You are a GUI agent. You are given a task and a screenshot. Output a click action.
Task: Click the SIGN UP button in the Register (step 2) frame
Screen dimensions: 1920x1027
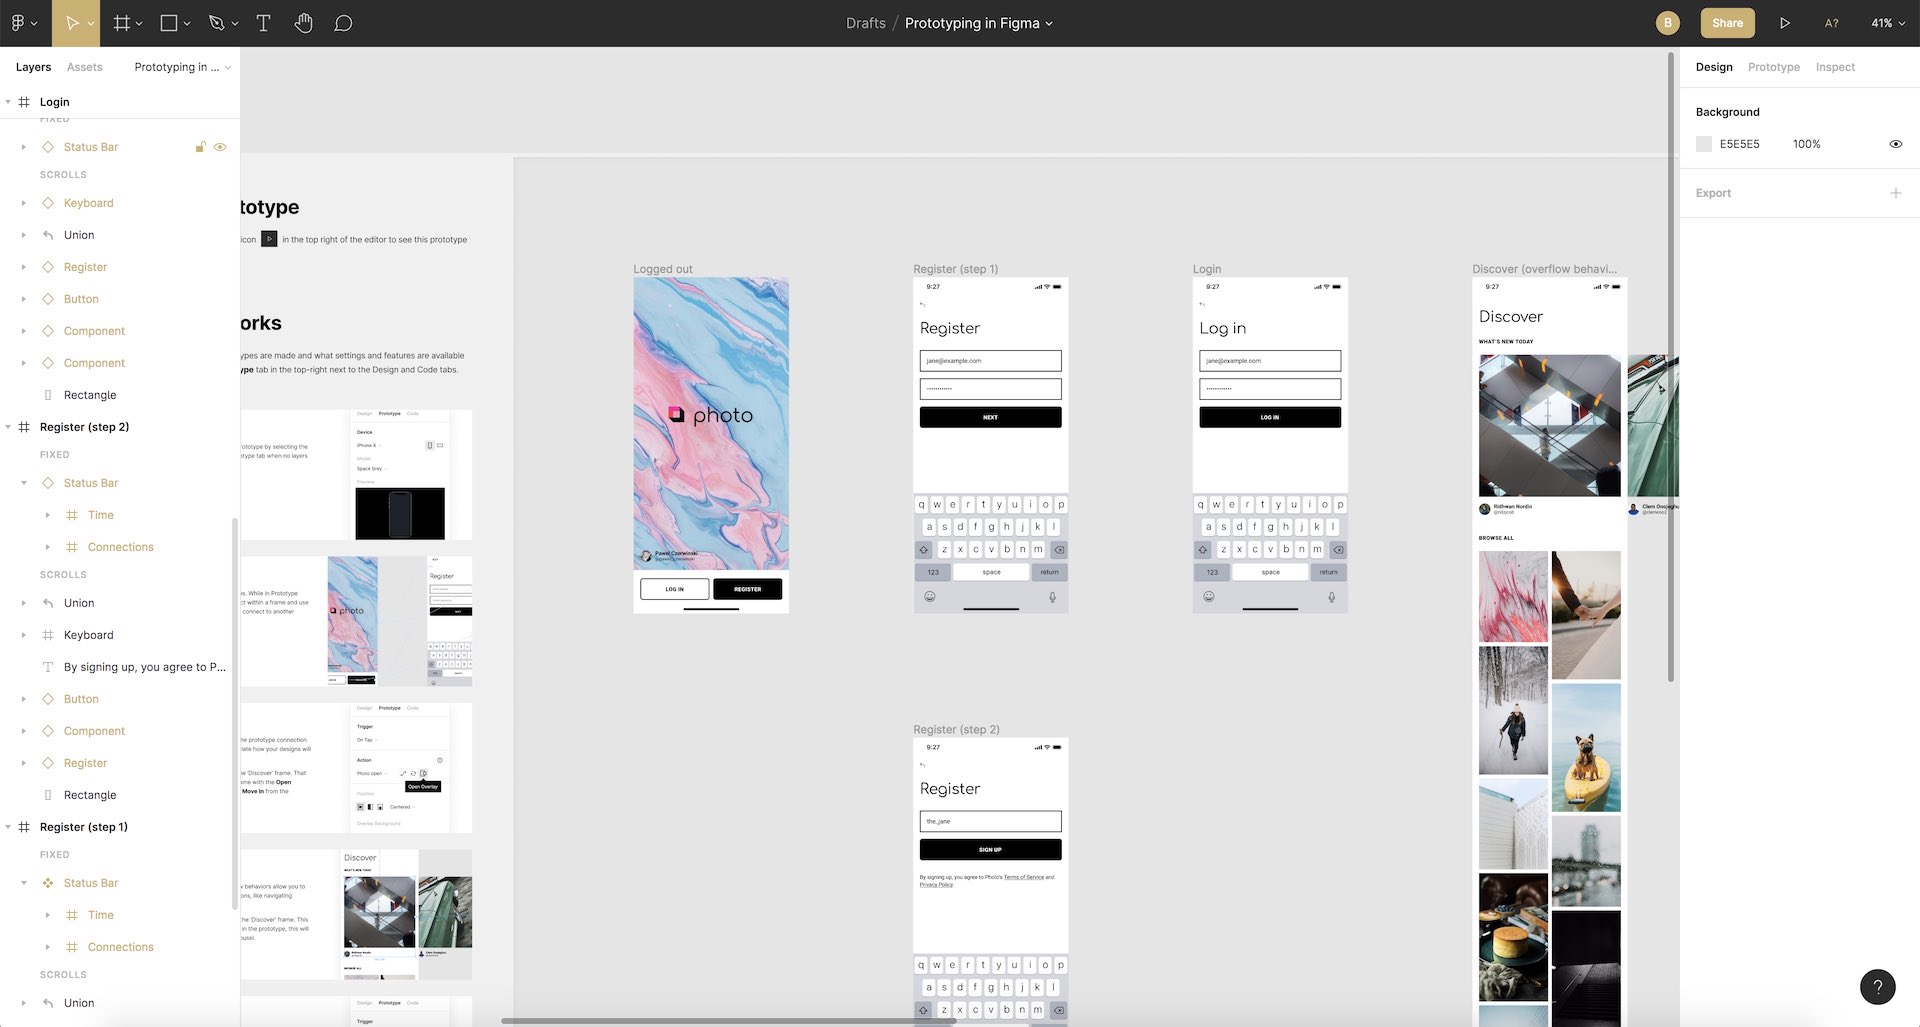pos(990,849)
